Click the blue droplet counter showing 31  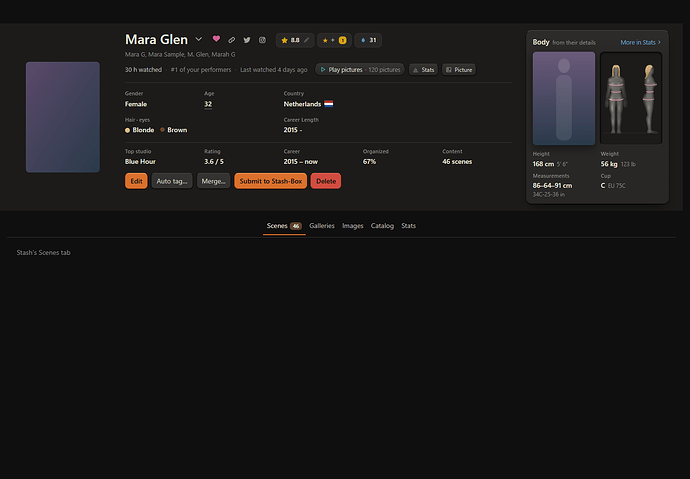coord(368,40)
